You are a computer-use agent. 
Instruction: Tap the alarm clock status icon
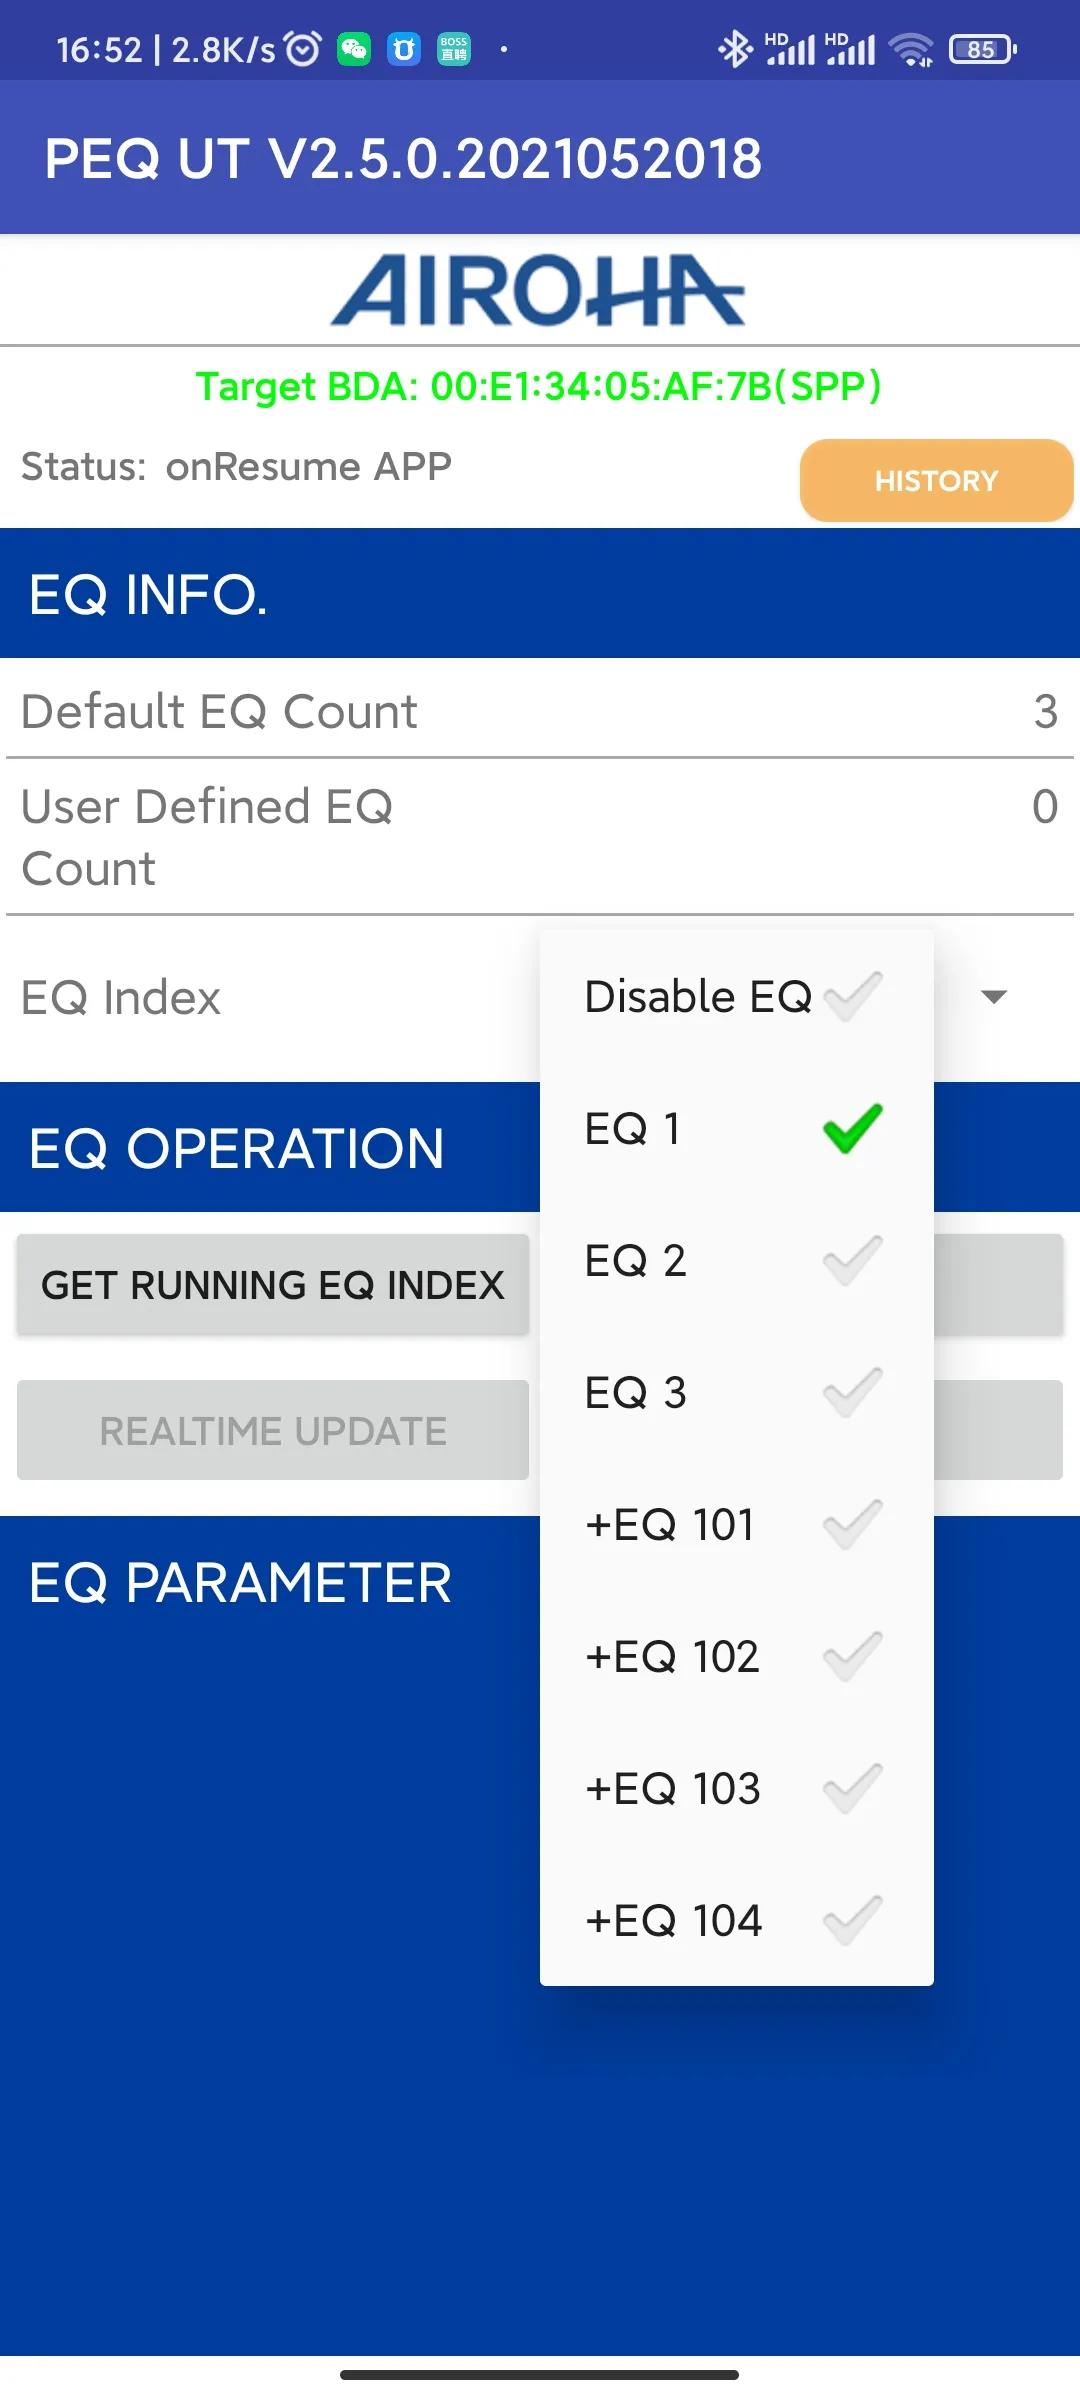pyautogui.click(x=303, y=49)
